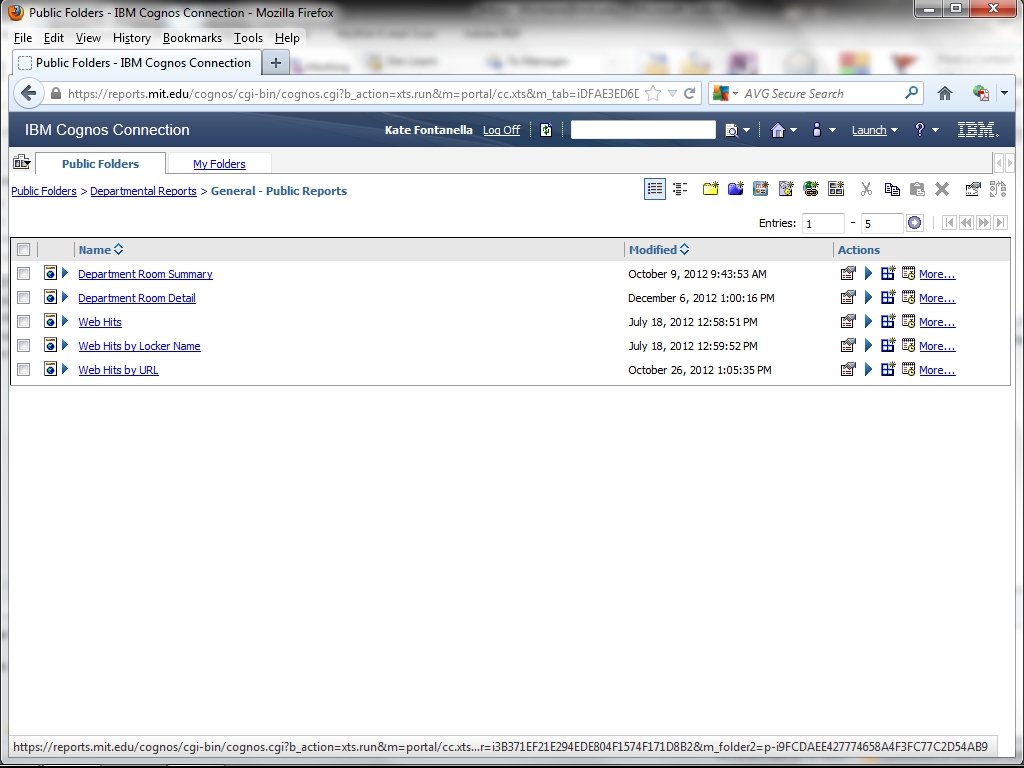1024x768 pixels.
Task: Click the Copy icon in toolbar
Action: (x=892, y=189)
